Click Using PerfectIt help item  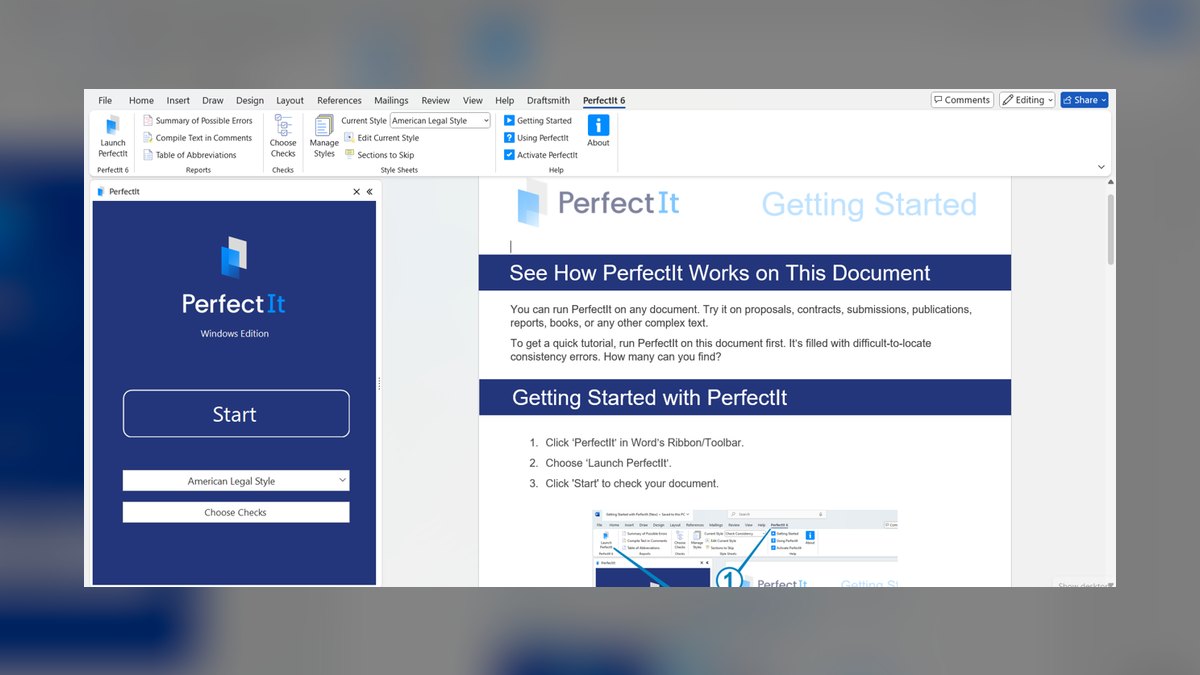click(535, 138)
